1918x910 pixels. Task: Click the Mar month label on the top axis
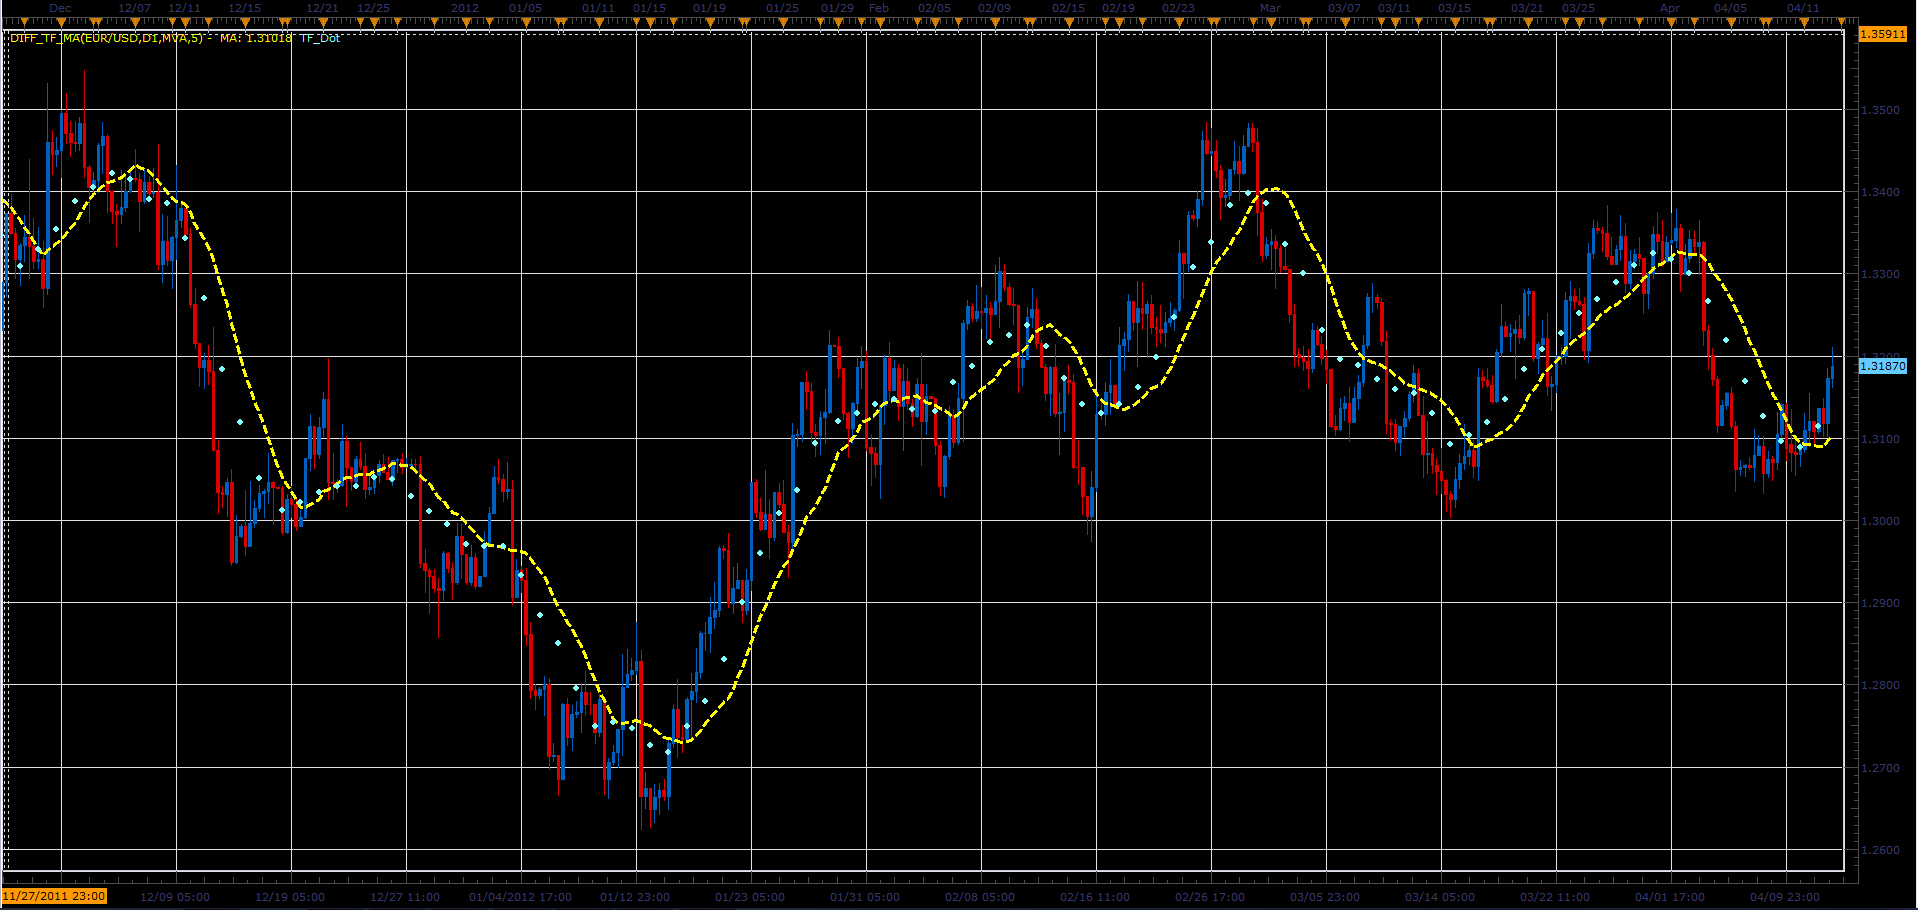pos(1270,8)
